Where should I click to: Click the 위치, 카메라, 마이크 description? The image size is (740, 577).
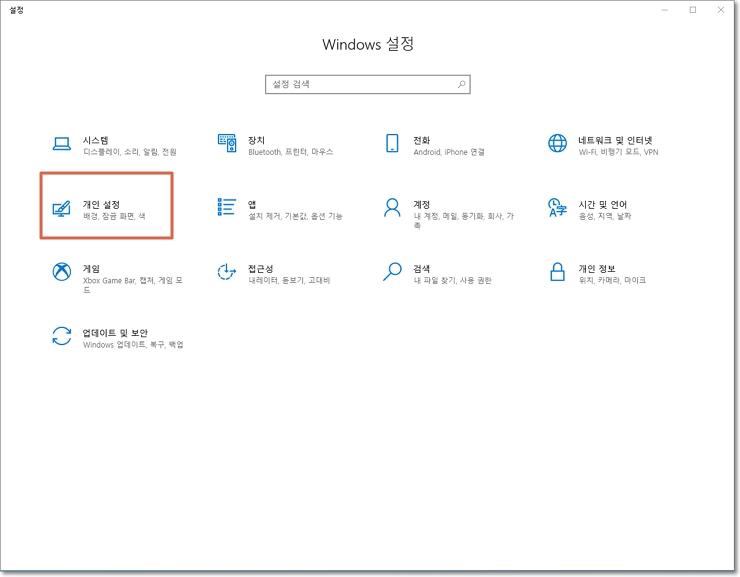coord(612,280)
